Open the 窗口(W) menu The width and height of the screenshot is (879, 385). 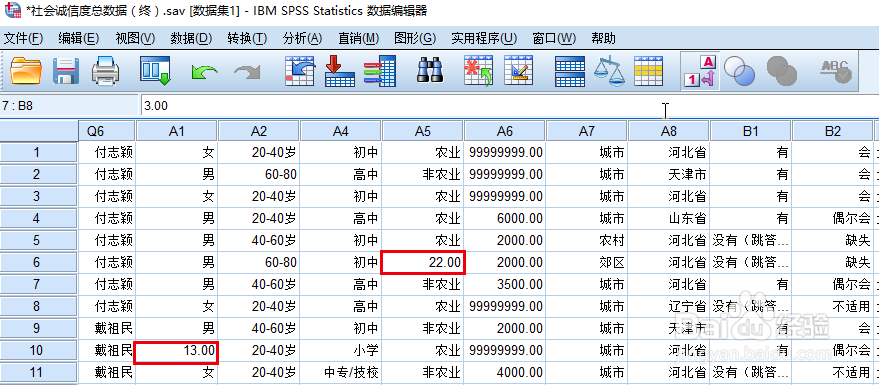pos(554,38)
